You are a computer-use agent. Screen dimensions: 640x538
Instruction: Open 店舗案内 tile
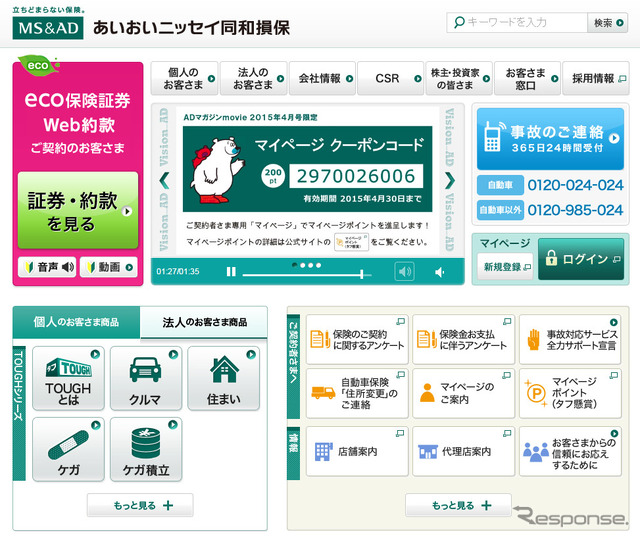357,451
